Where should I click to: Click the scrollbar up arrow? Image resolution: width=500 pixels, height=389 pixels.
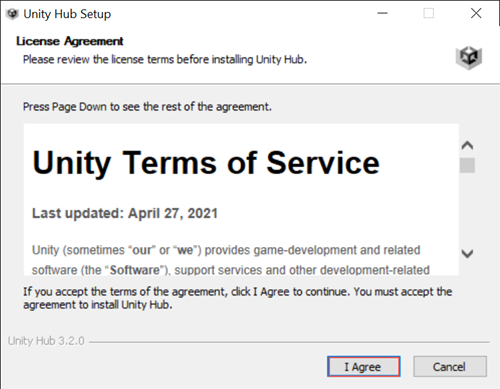tap(467, 145)
